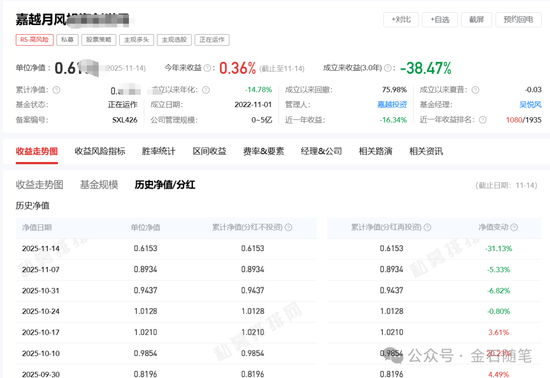Click the 2025-10-10 date row
550x378 pixels.
(x=41, y=353)
